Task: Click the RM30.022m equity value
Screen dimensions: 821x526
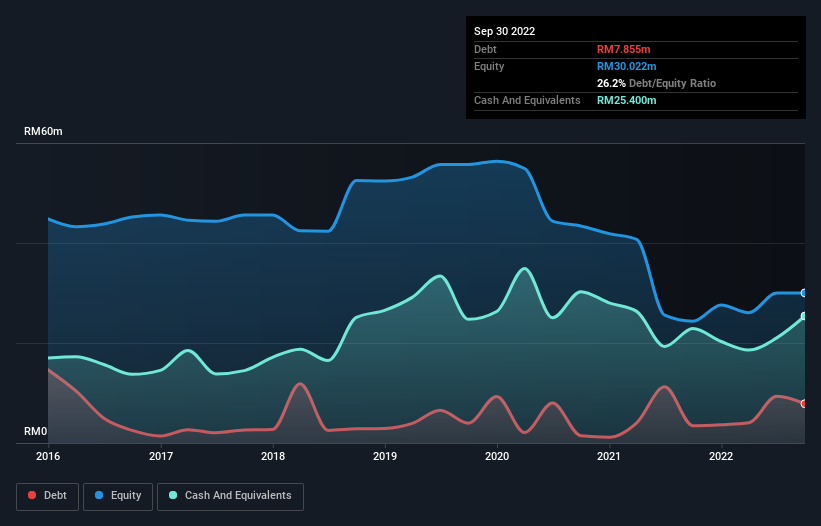Action: click(x=626, y=66)
